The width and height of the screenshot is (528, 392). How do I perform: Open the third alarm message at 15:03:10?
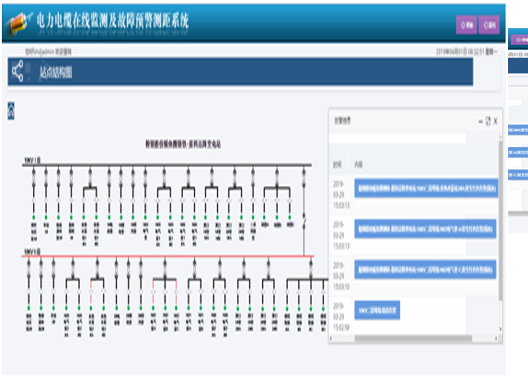425,269
